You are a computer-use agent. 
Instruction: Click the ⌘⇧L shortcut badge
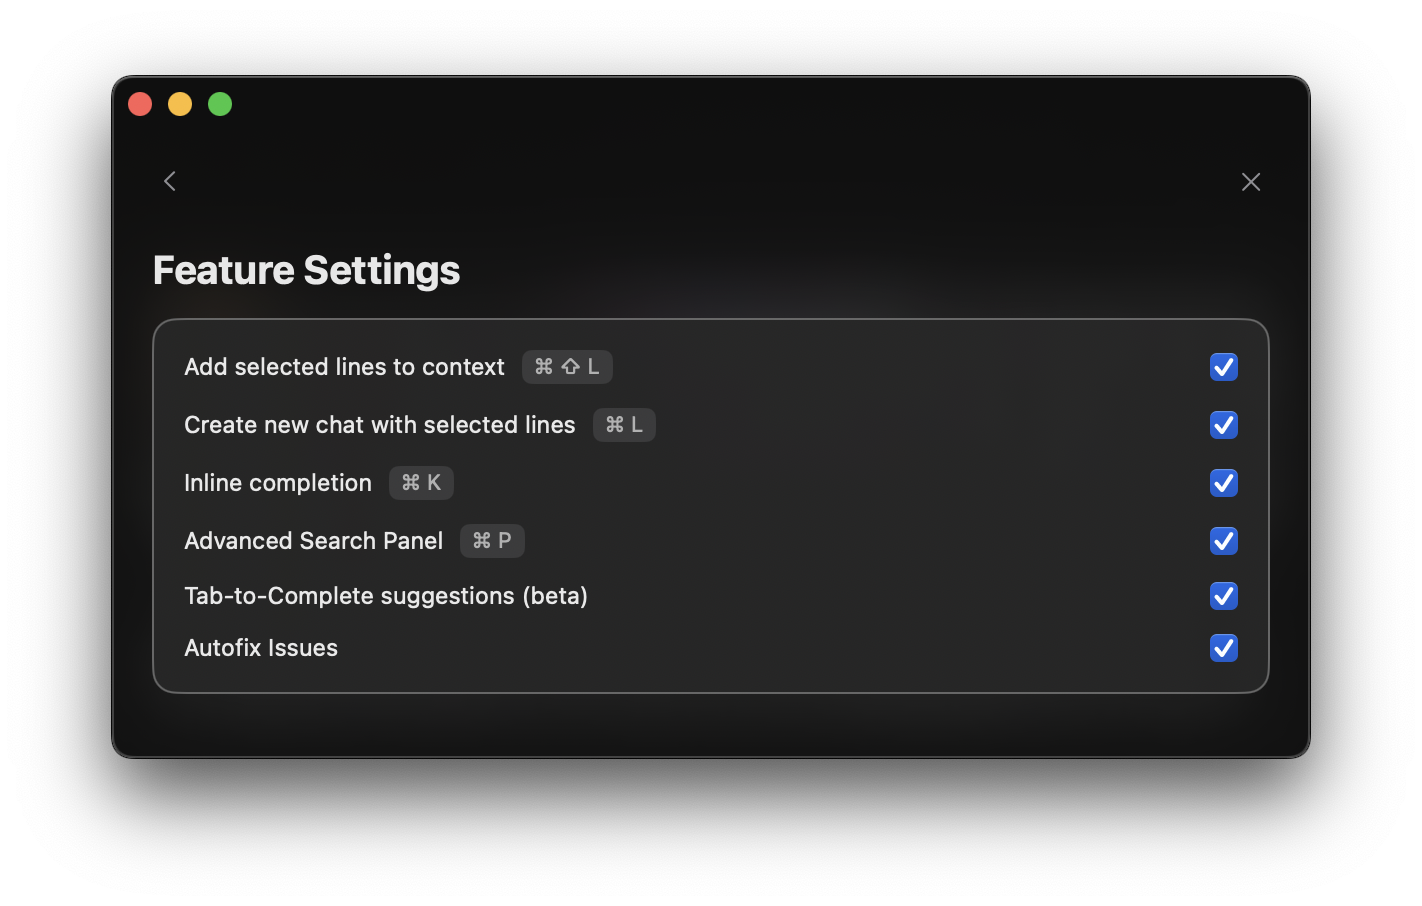click(x=567, y=366)
